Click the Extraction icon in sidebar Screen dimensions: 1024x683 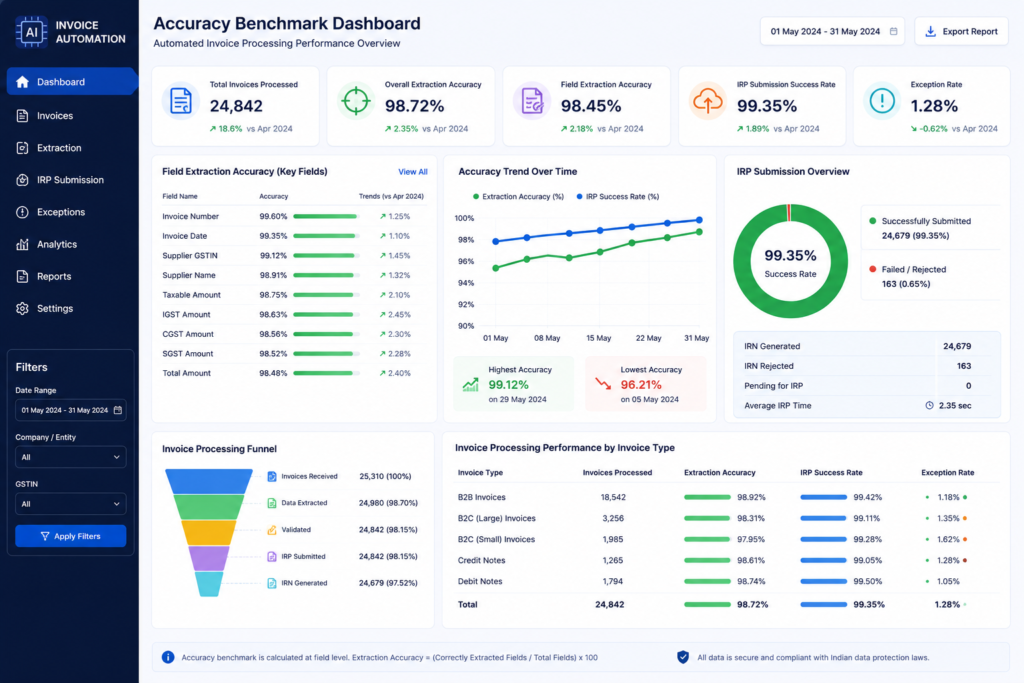[x=22, y=148]
